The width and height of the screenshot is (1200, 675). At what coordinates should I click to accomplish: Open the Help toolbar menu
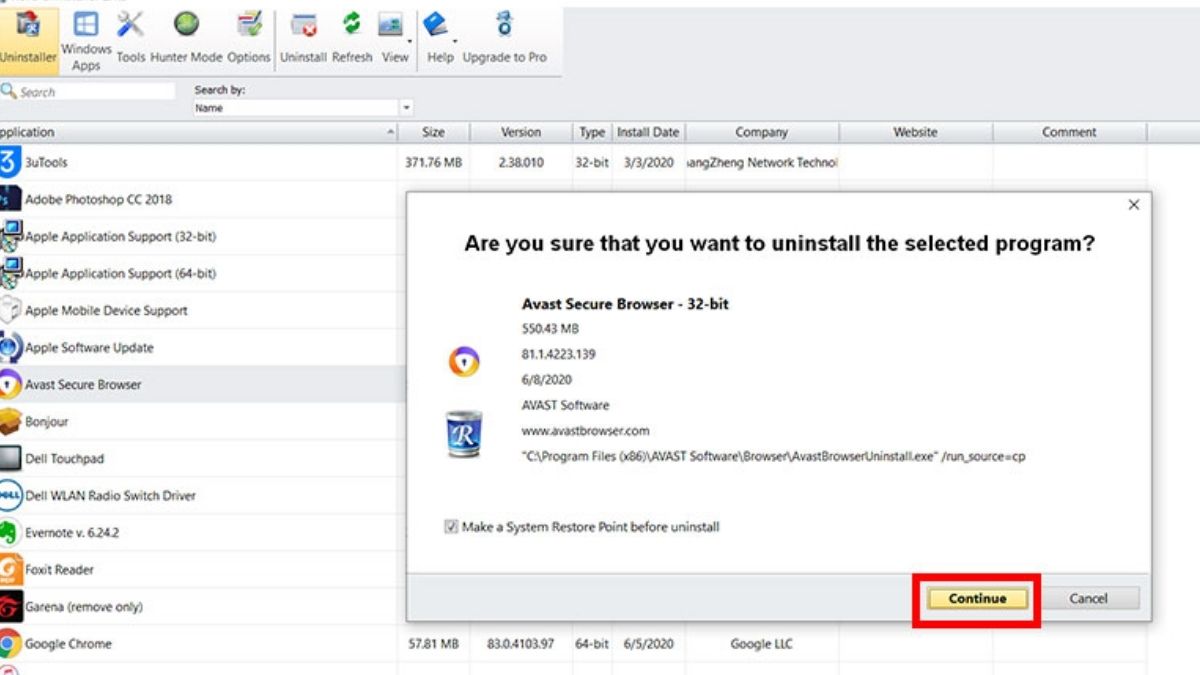point(439,40)
